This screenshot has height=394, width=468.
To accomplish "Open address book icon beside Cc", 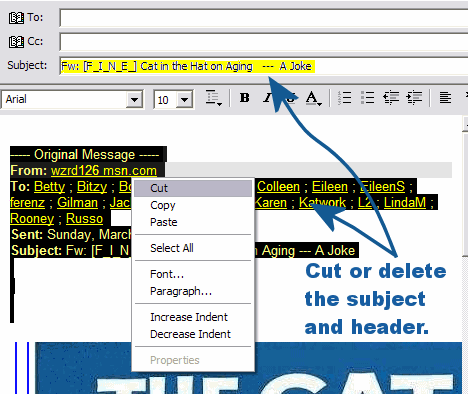I will pyautogui.click(x=16, y=42).
